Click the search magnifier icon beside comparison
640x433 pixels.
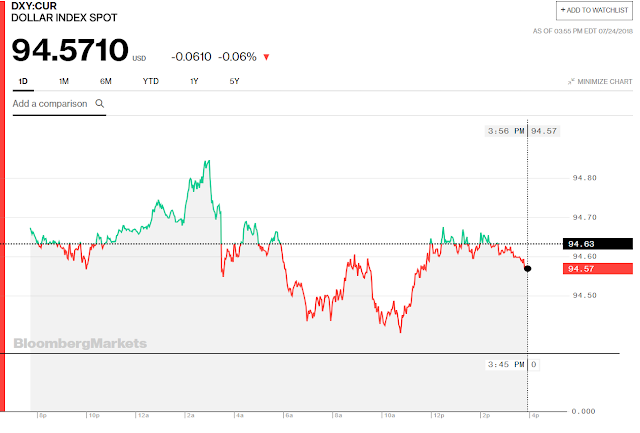tap(100, 103)
